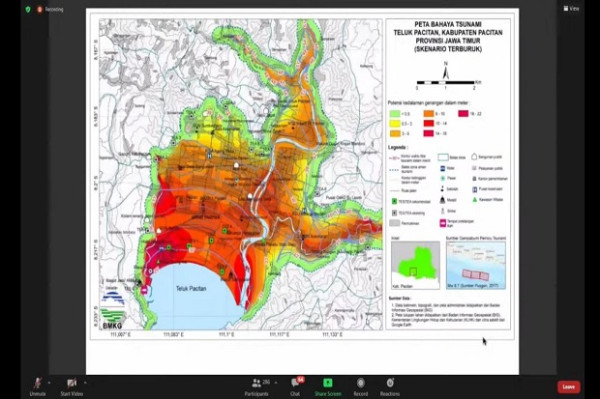Click the '111.133° E' longitude label
Image resolution: width=600 pixels, height=399 pixels.
pyautogui.click(x=332, y=334)
